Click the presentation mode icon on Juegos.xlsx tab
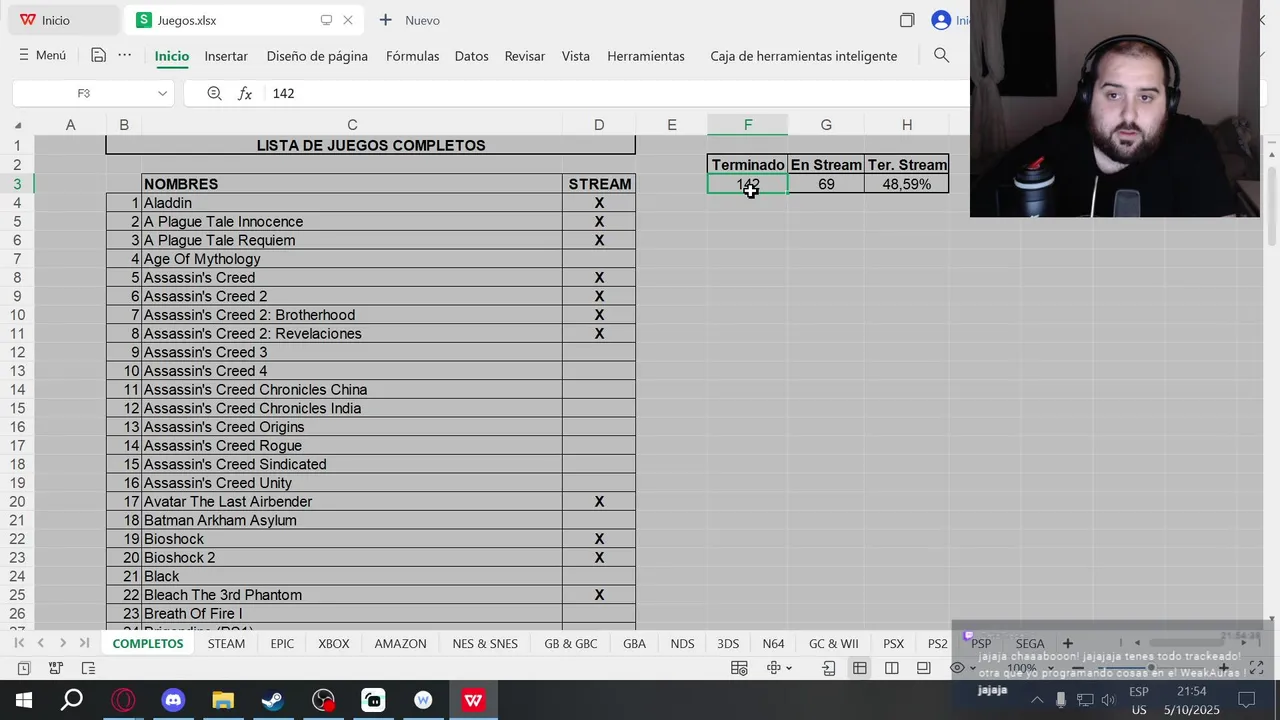The width and height of the screenshot is (1280, 720). (326, 20)
